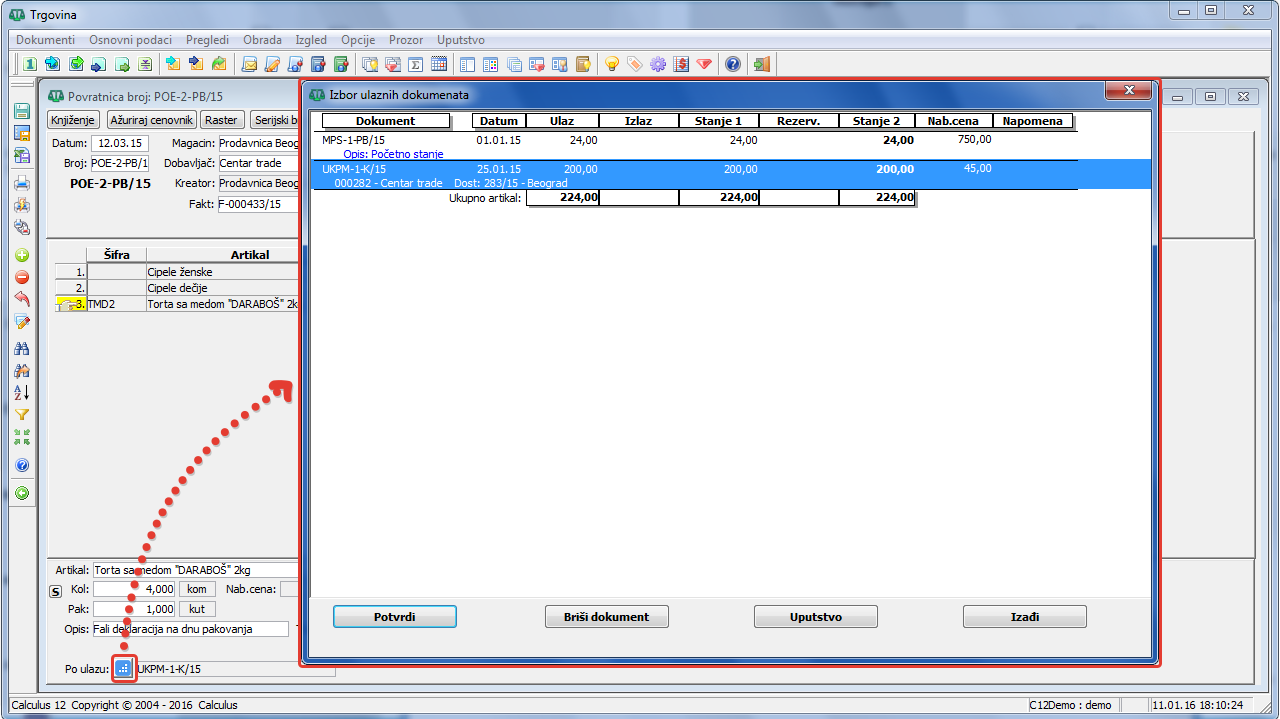The image size is (1280, 719).
Task: Click the light bulb toolbar icon
Action: pos(612,64)
